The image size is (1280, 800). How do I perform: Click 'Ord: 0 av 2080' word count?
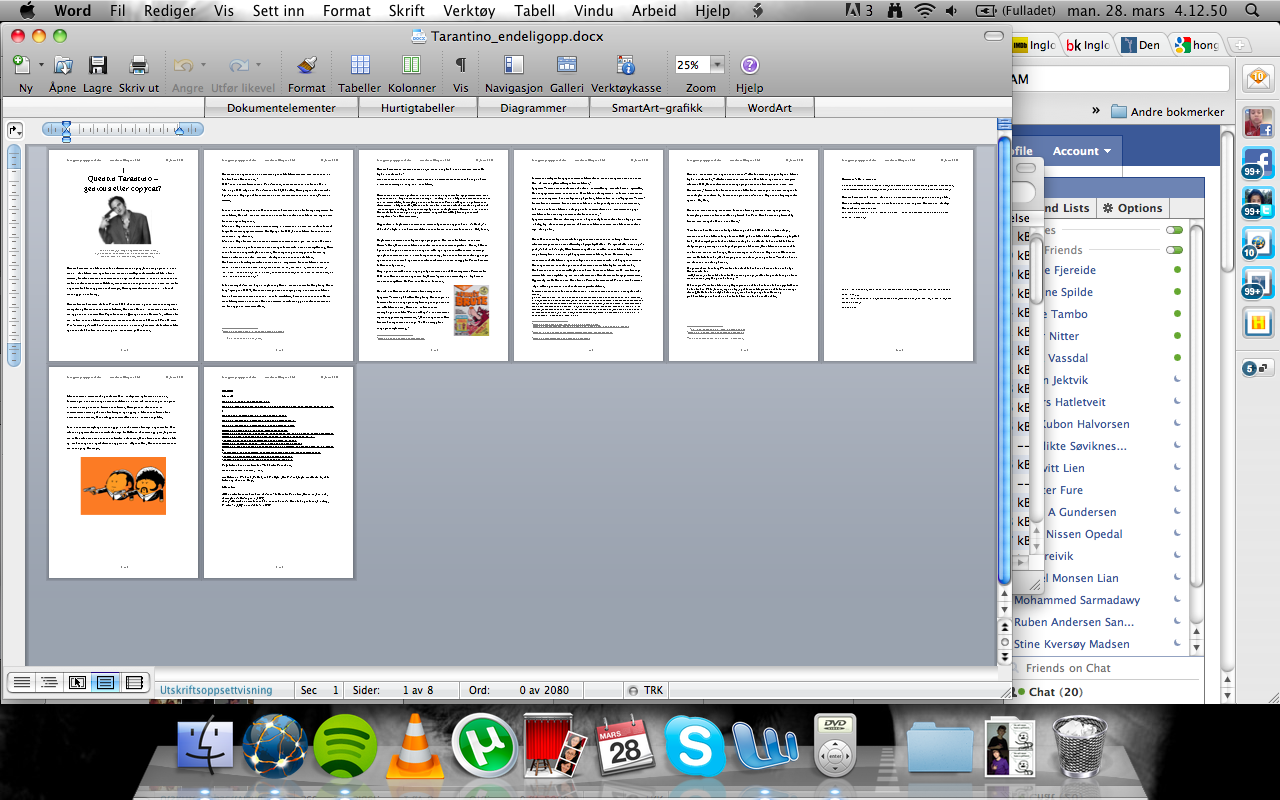tap(519, 690)
